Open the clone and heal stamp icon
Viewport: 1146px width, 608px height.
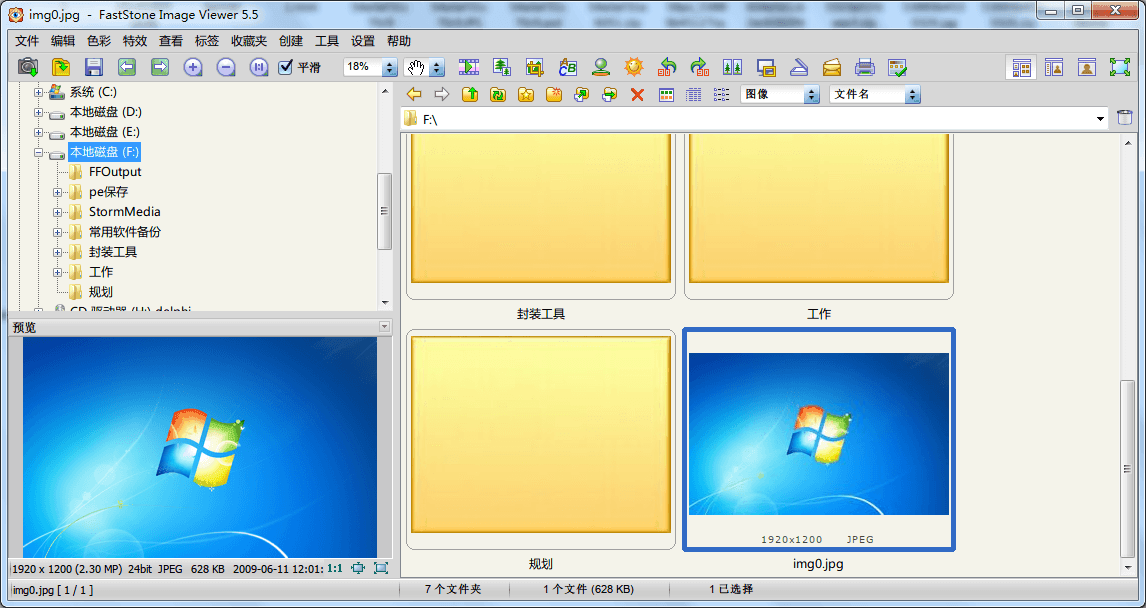(x=601, y=67)
